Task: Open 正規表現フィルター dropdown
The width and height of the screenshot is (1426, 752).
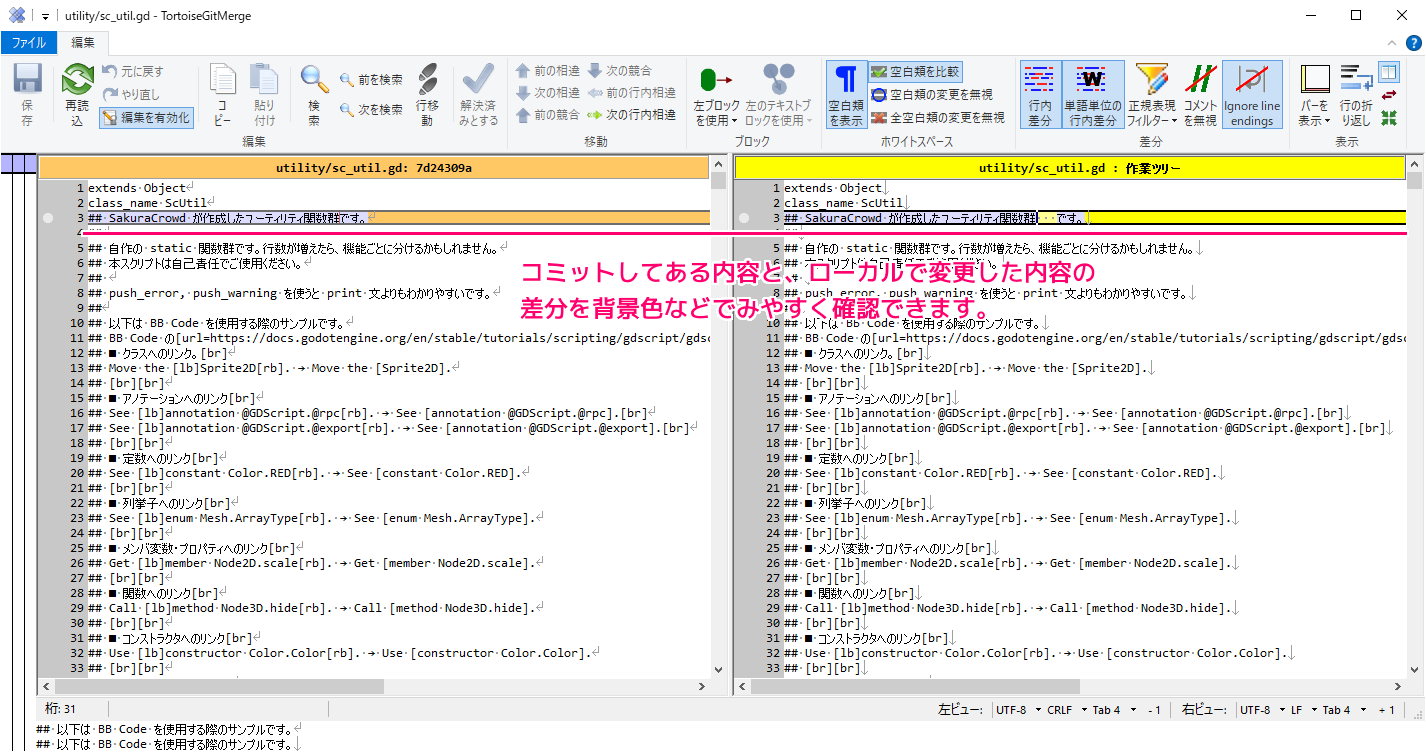Action: click(x=1152, y=95)
